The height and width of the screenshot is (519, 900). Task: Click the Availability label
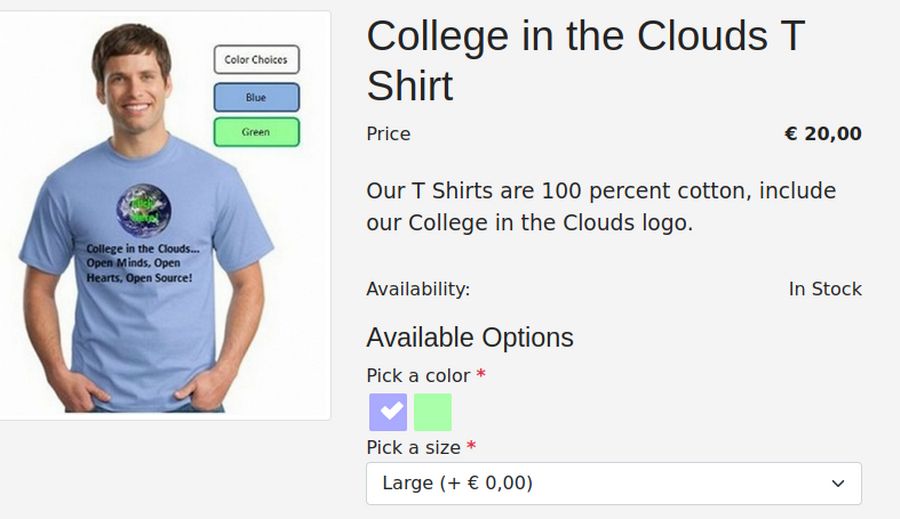[x=418, y=289]
